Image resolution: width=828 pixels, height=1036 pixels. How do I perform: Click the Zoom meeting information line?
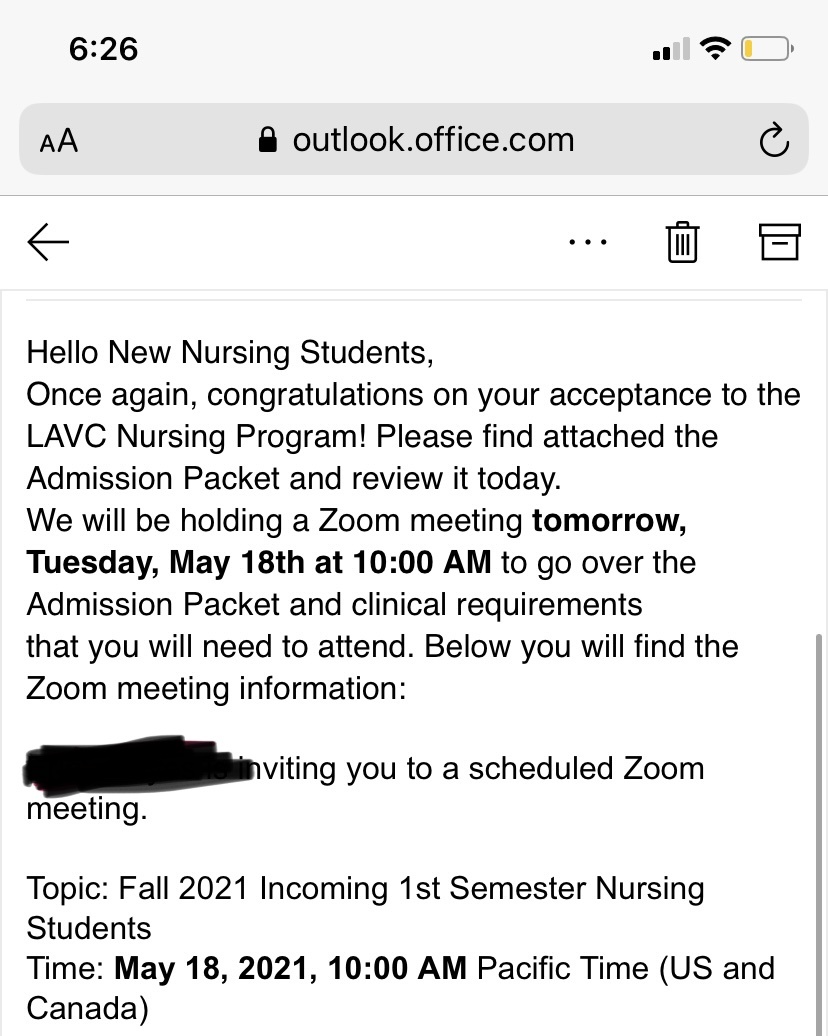216,688
